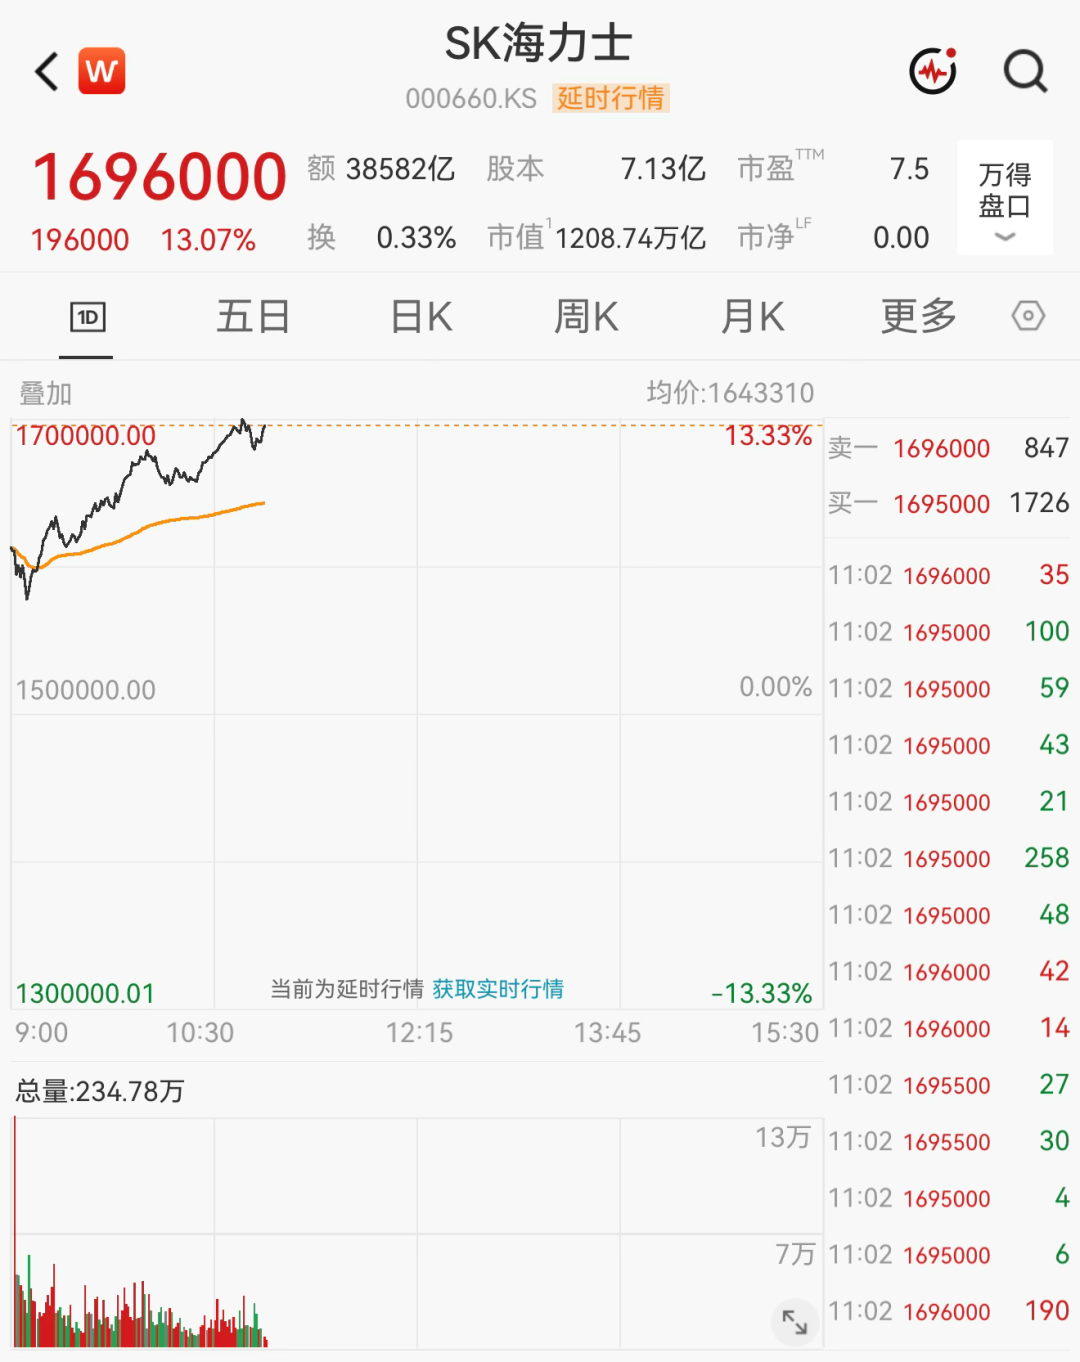1080x1362 pixels.
Task: Tap the 市净 LF value 0.00
Action: pyautogui.click(x=901, y=238)
